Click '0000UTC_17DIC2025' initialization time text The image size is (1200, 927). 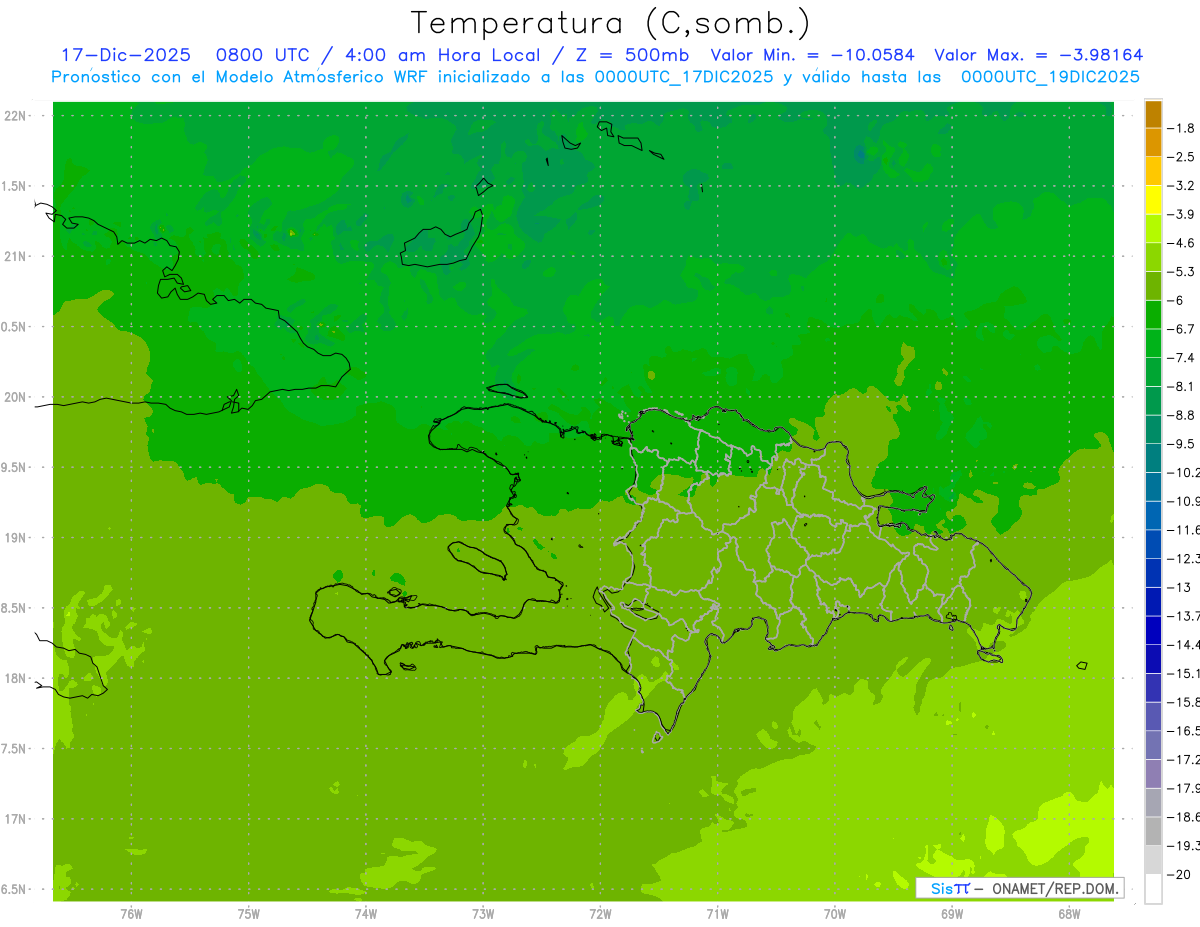pos(684,77)
